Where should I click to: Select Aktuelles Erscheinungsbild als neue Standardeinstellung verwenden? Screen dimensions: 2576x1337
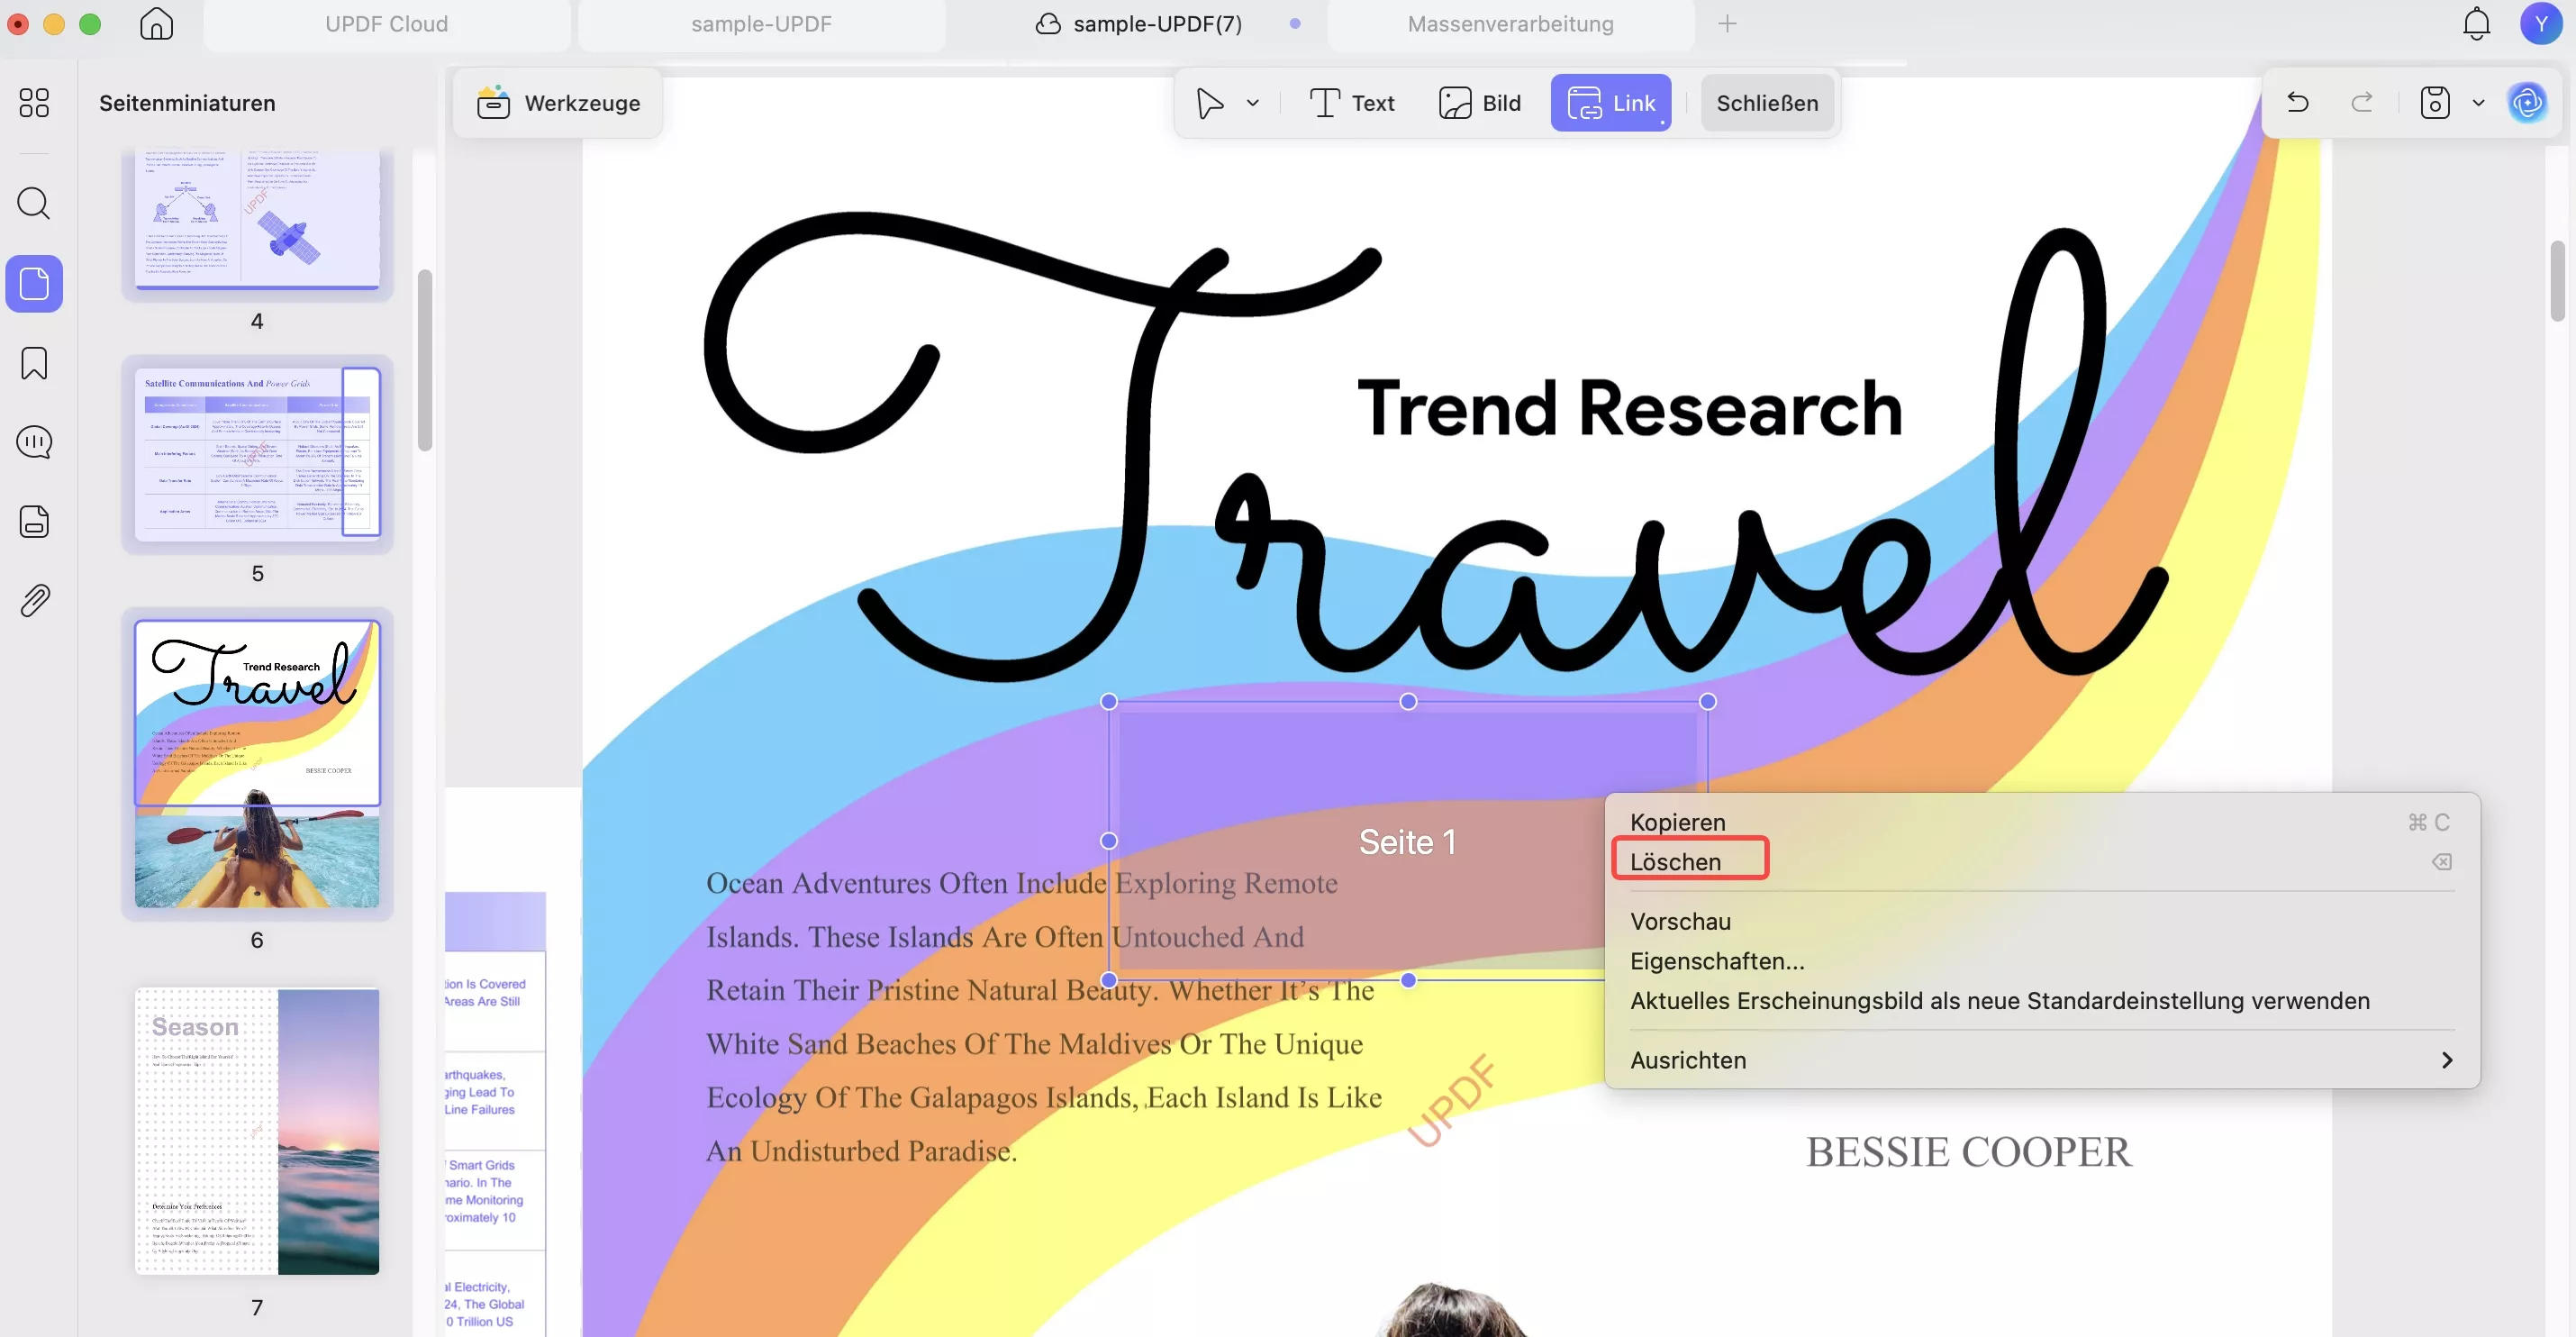tap(2042, 1001)
